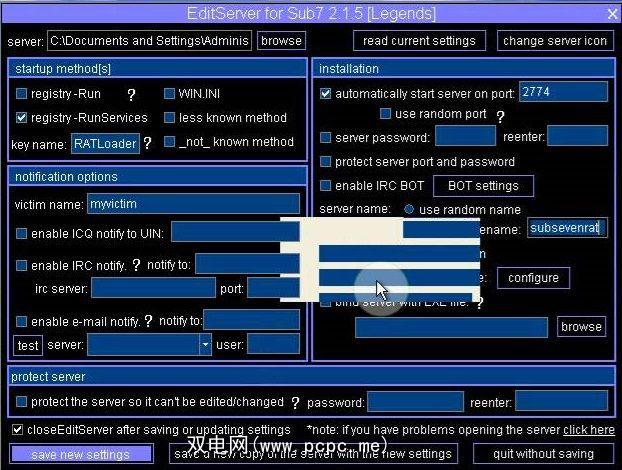Click the victim name field
The height and width of the screenshot is (470, 622).
pyautogui.click(x=193, y=204)
